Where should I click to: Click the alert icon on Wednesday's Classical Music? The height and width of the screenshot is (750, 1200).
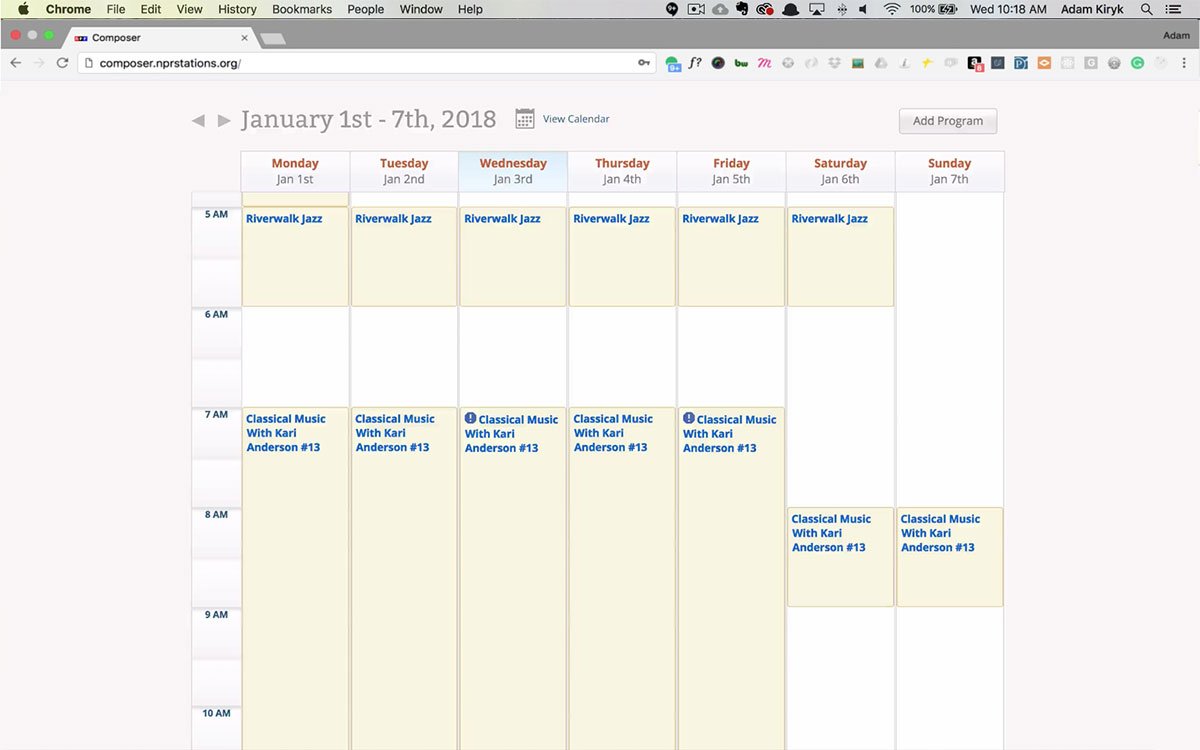470,418
